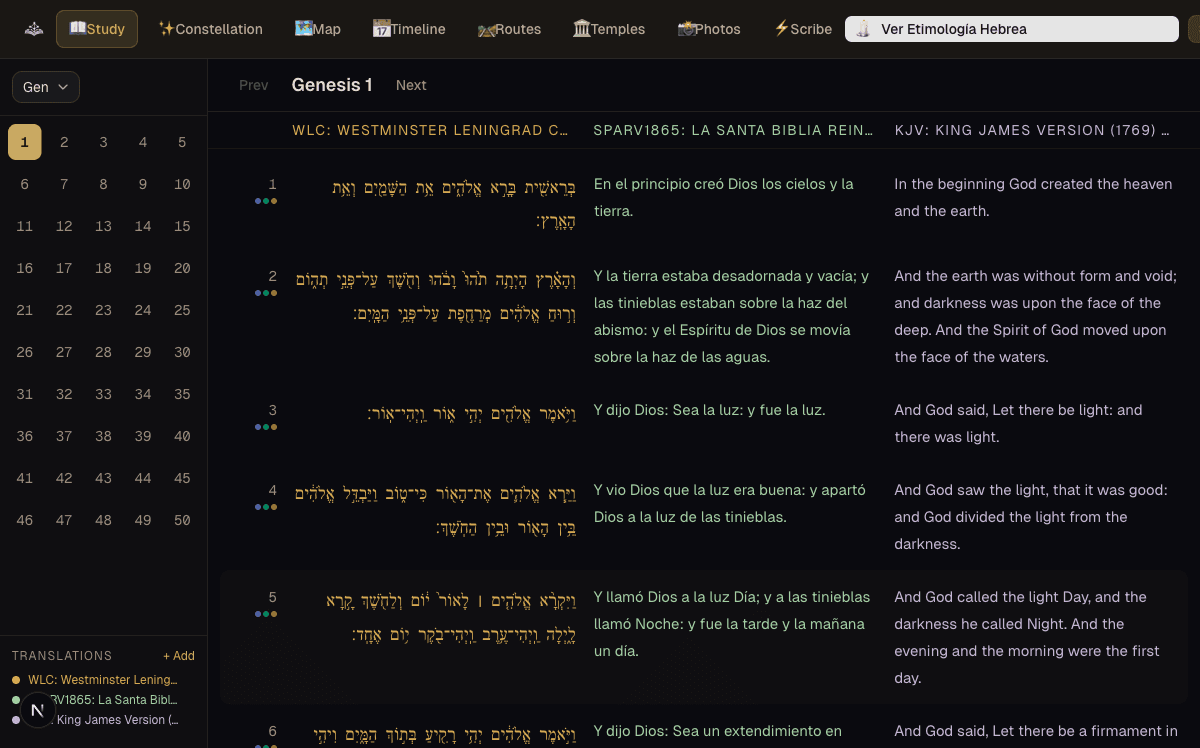Jump to chapter 25
The width and height of the screenshot is (1200, 748).
tap(182, 310)
